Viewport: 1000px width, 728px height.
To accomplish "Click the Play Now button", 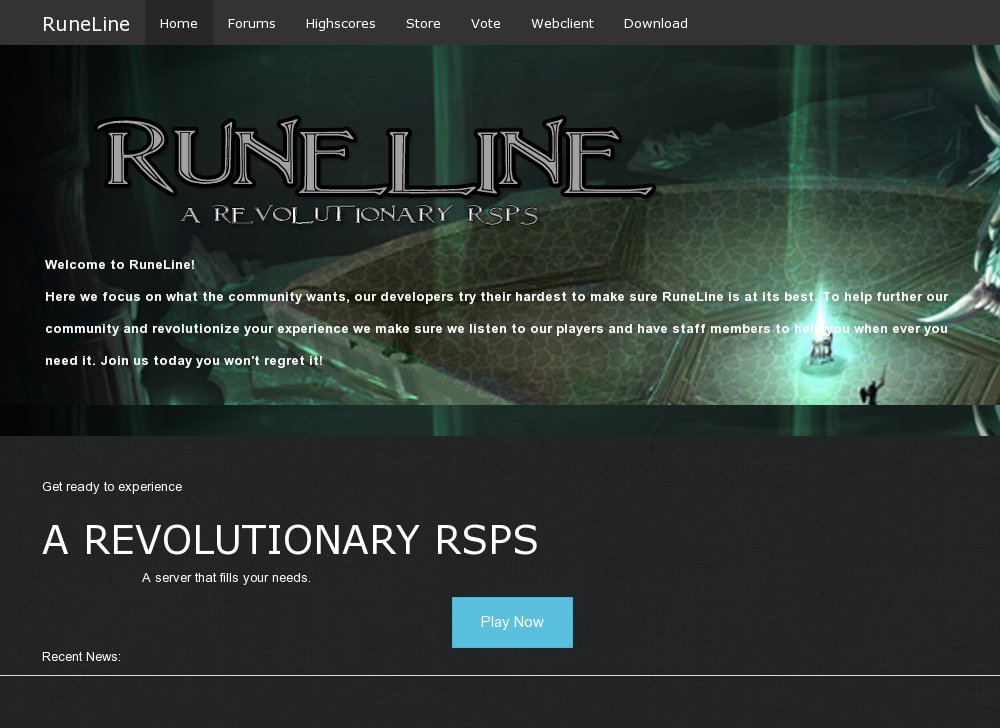I will 512,622.
